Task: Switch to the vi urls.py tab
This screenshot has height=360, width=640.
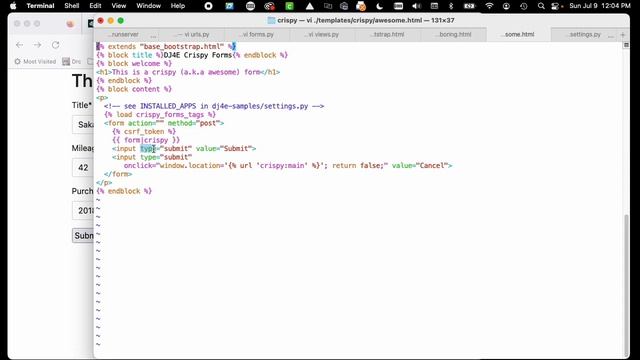Action: [x=192, y=35]
